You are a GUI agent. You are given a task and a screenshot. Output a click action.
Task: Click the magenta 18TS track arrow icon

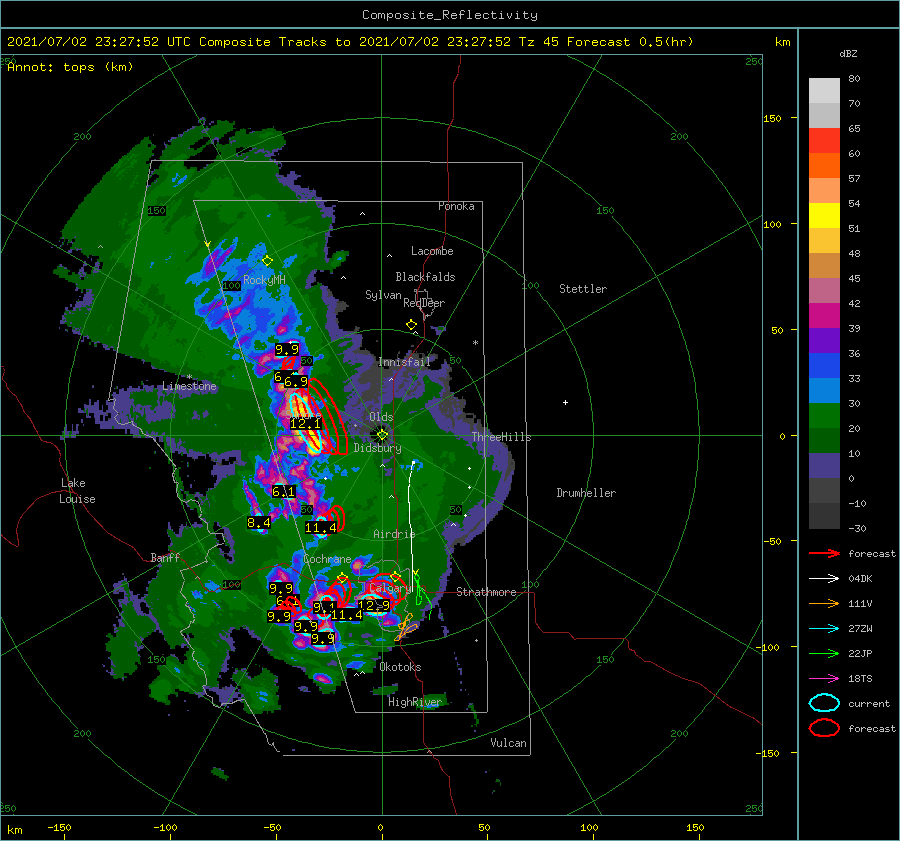click(824, 679)
